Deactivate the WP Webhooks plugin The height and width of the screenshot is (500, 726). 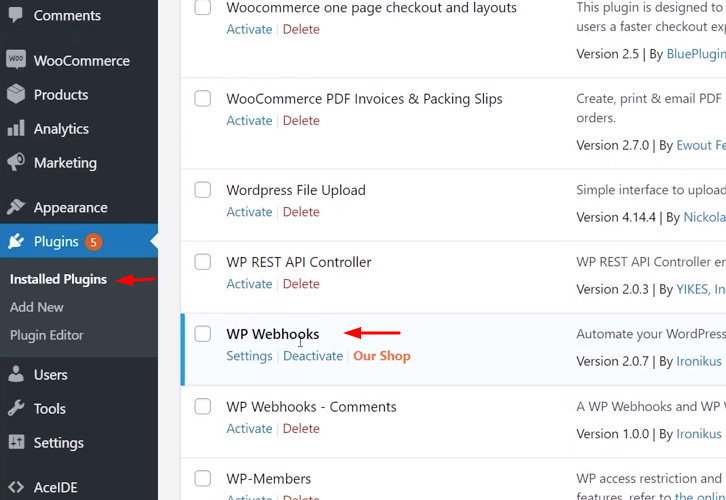coord(313,356)
